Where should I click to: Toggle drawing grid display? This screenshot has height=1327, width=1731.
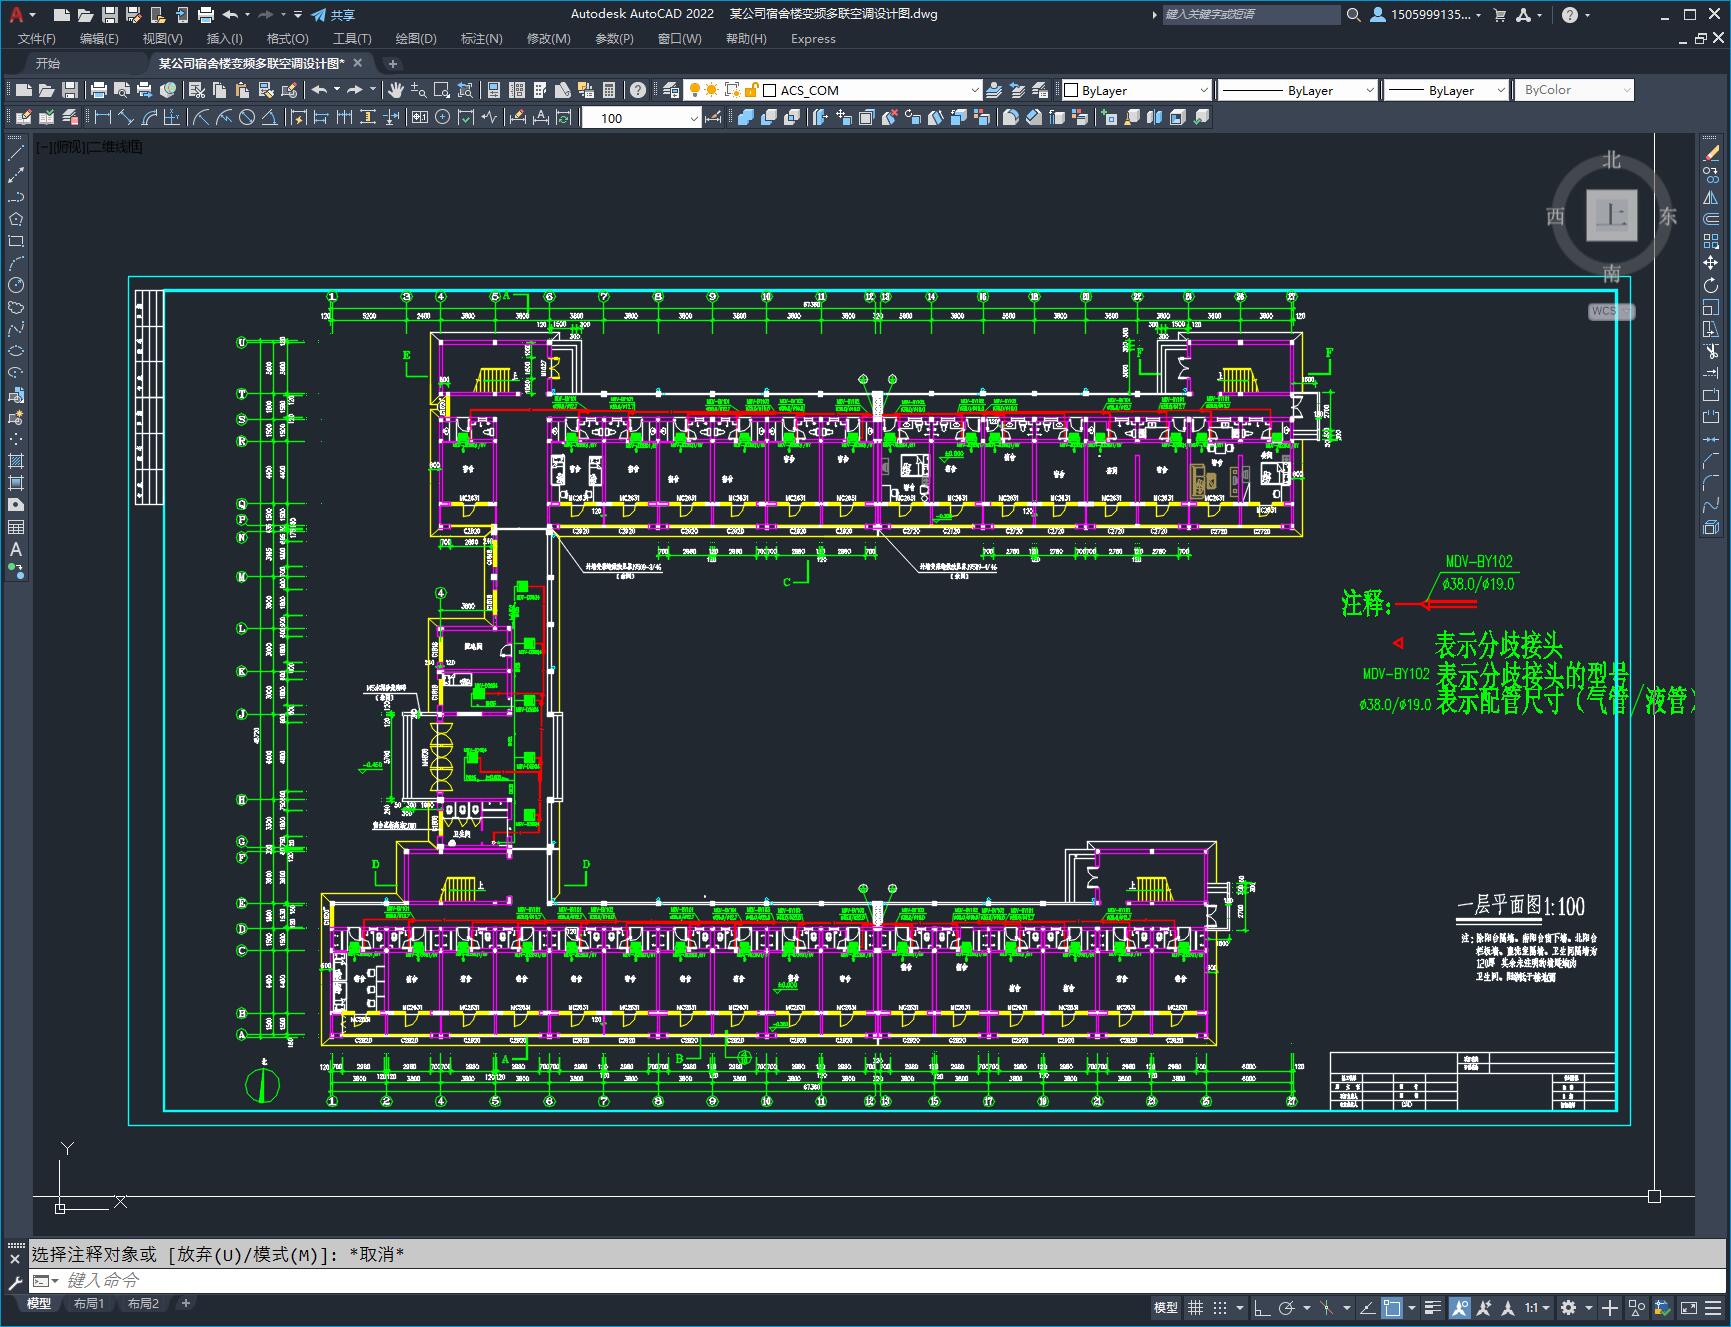(1195, 1307)
